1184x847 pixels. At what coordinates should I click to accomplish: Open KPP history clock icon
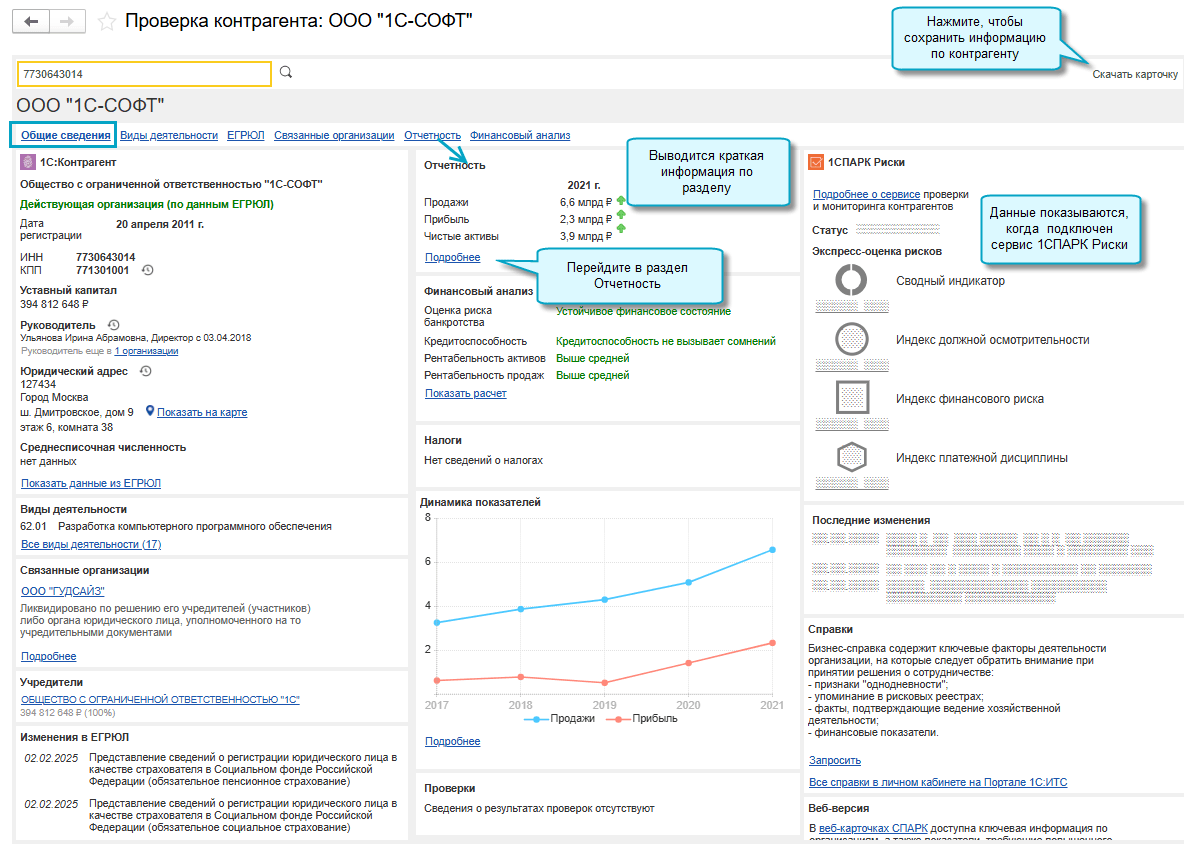pyautogui.click(x=148, y=270)
